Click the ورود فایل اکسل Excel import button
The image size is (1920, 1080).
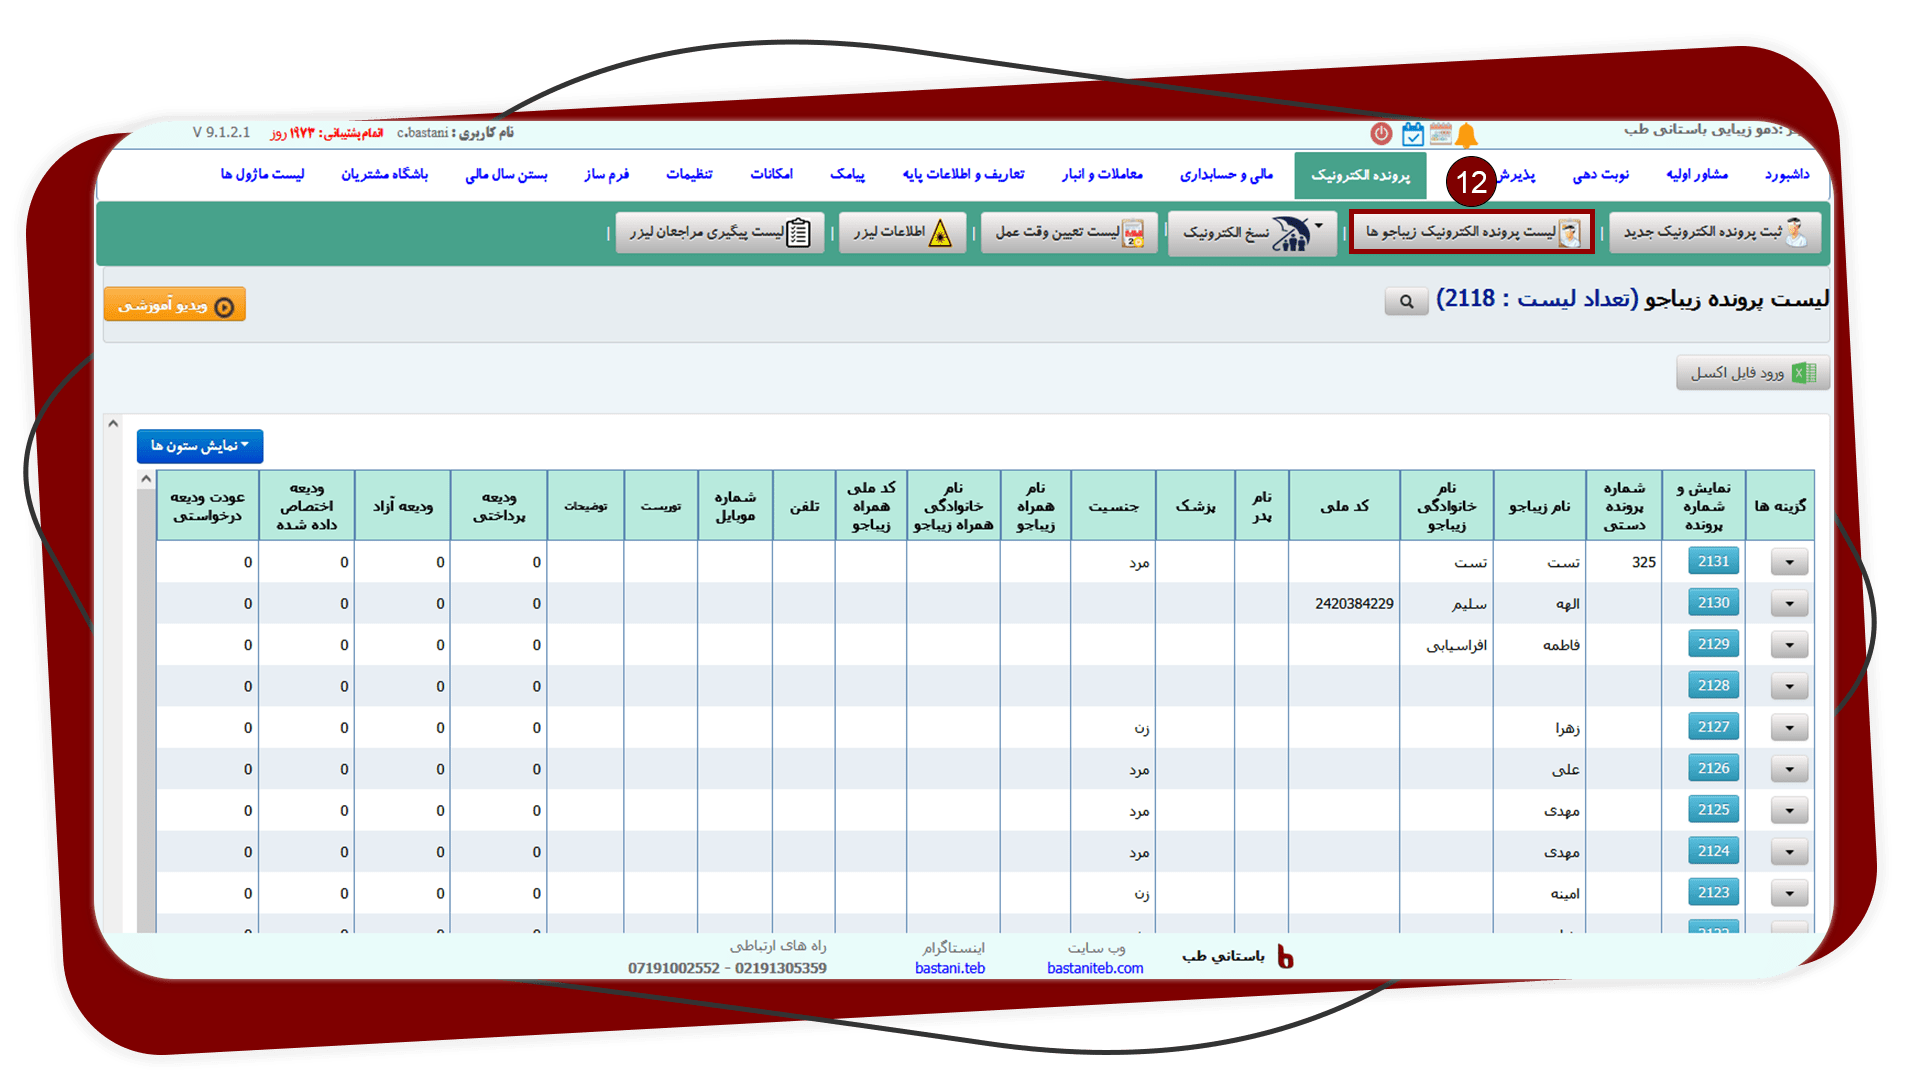tap(1753, 373)
